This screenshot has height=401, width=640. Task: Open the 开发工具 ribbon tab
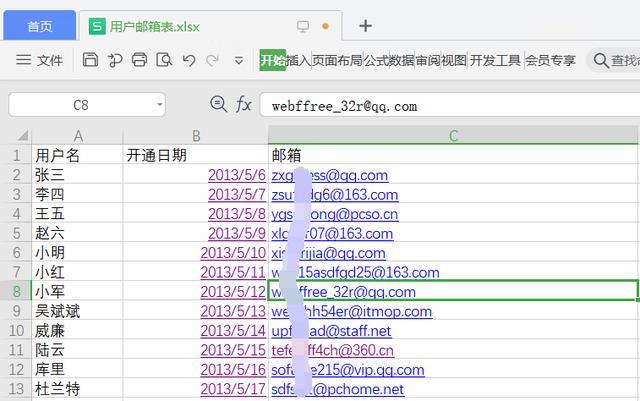point(495,60)
